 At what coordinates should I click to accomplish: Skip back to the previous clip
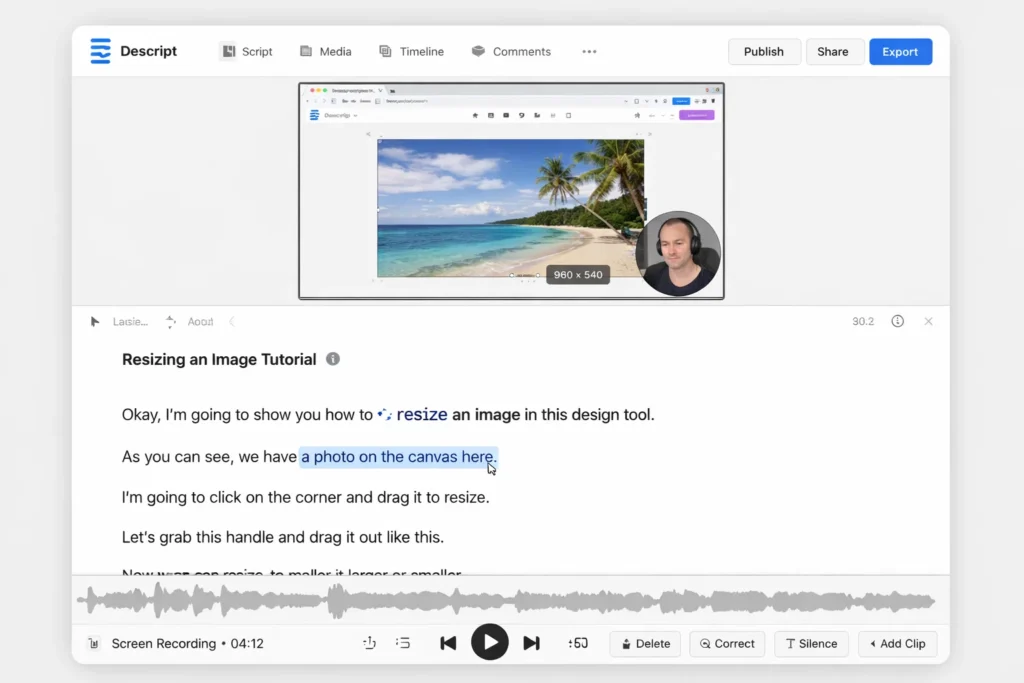coord(448,642)
